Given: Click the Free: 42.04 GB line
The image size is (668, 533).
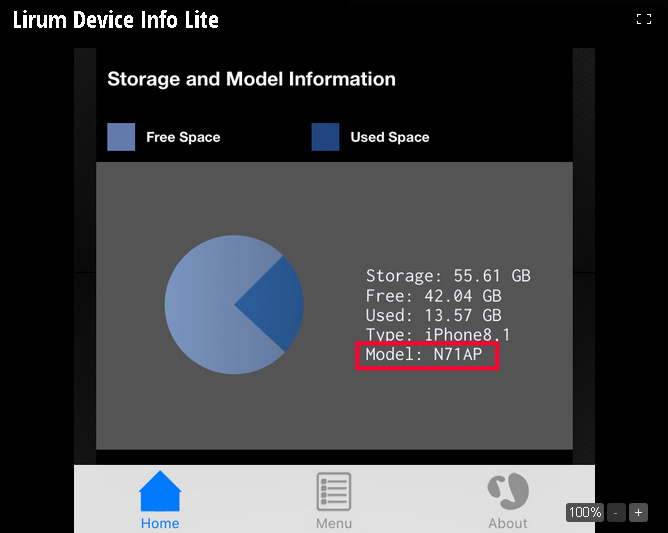Looking at the screenshot, I should click(433, 296).
